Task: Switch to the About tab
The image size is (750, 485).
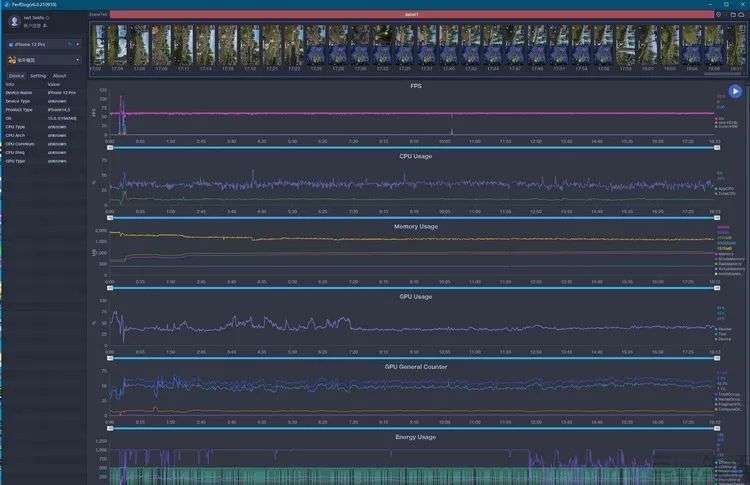Action: (x=59, y=76)
